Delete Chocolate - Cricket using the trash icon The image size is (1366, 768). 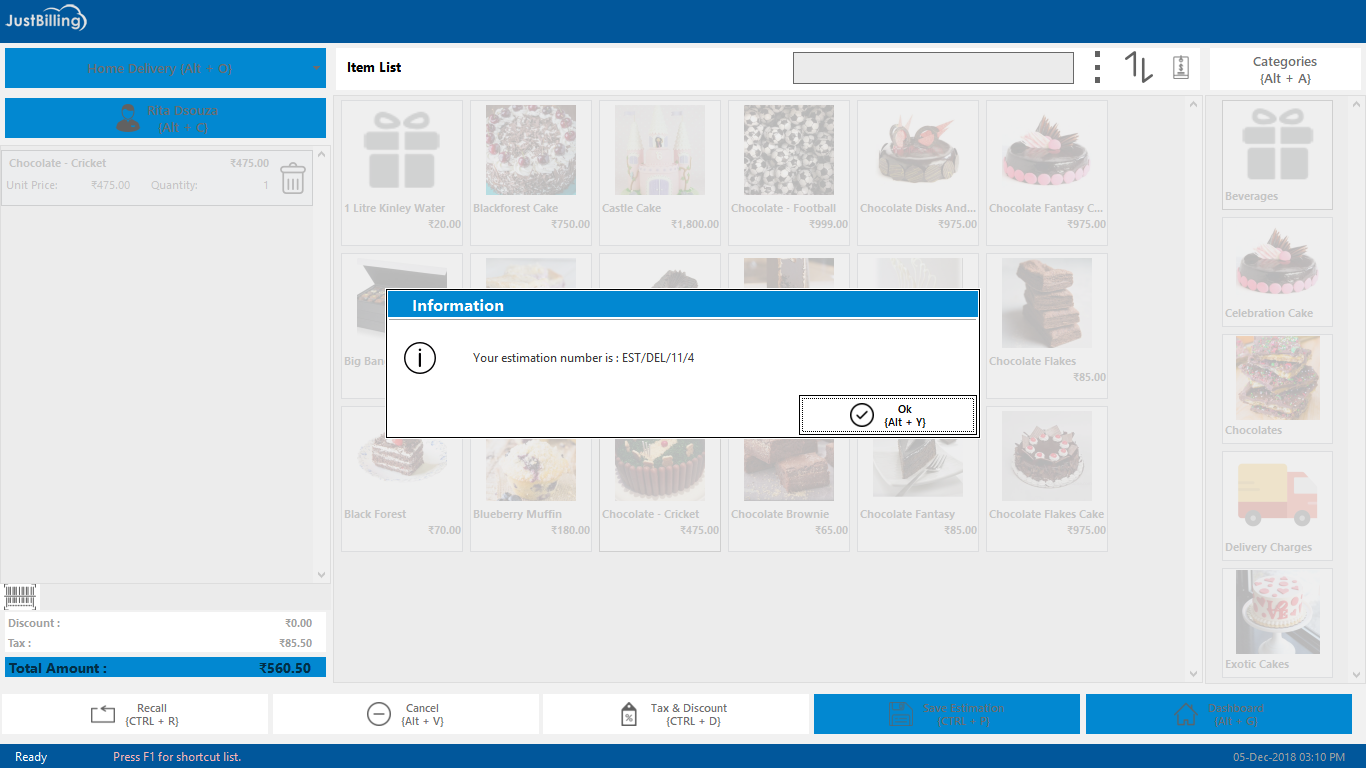[292, 178]
